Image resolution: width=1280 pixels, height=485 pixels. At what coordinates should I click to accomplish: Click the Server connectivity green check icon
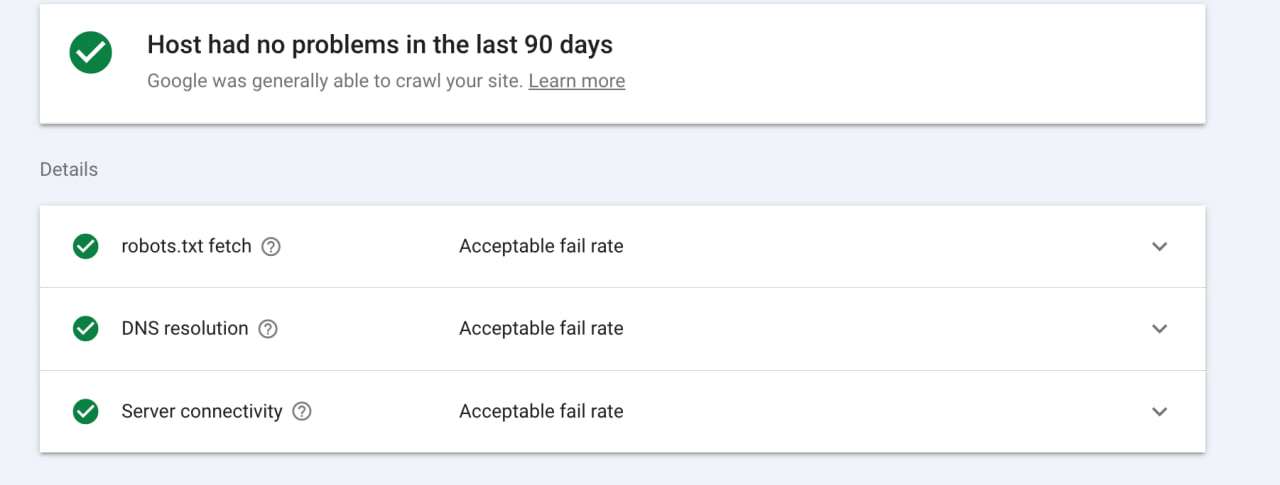tap(86, 411)
